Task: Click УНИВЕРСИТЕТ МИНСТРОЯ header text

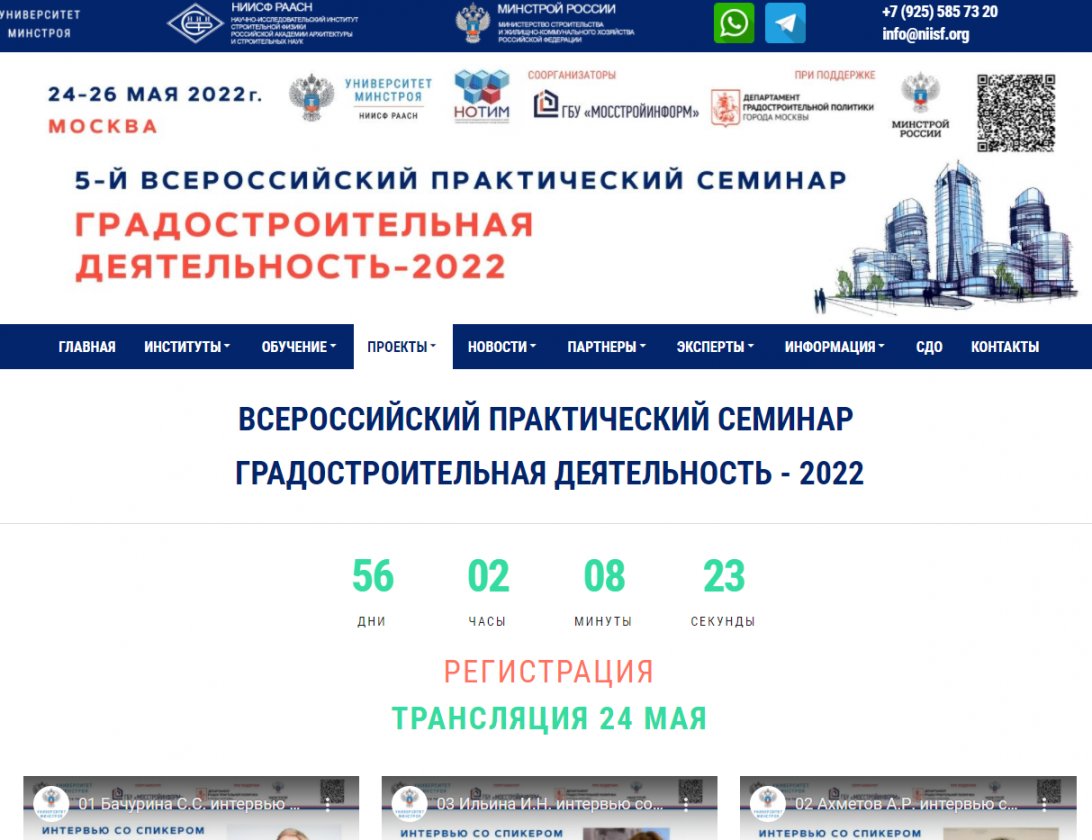Action: pyautogui.click(x=39, y=24)
